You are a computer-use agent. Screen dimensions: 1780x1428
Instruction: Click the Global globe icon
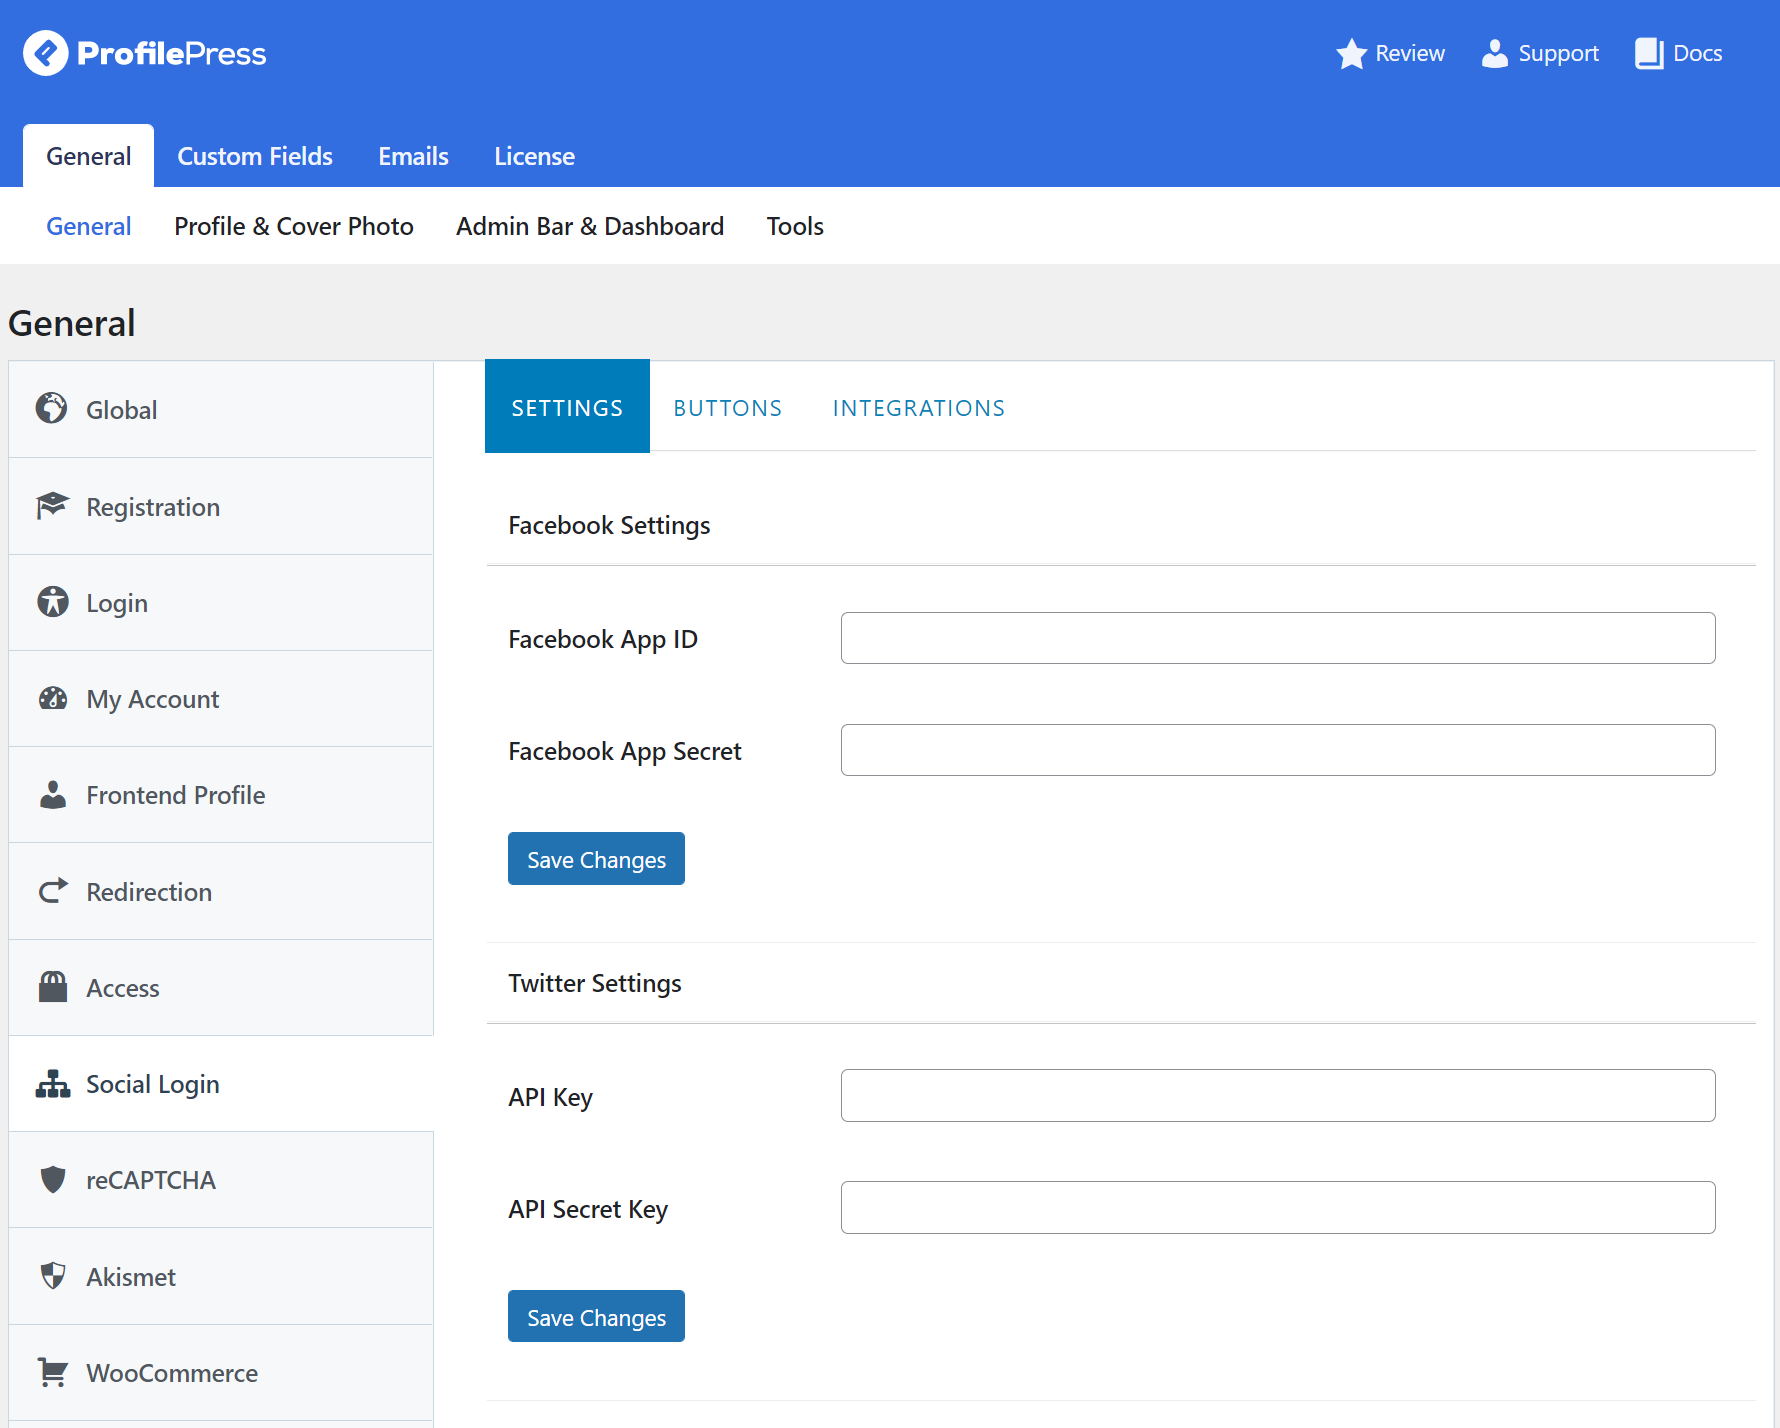coord(52,408)
